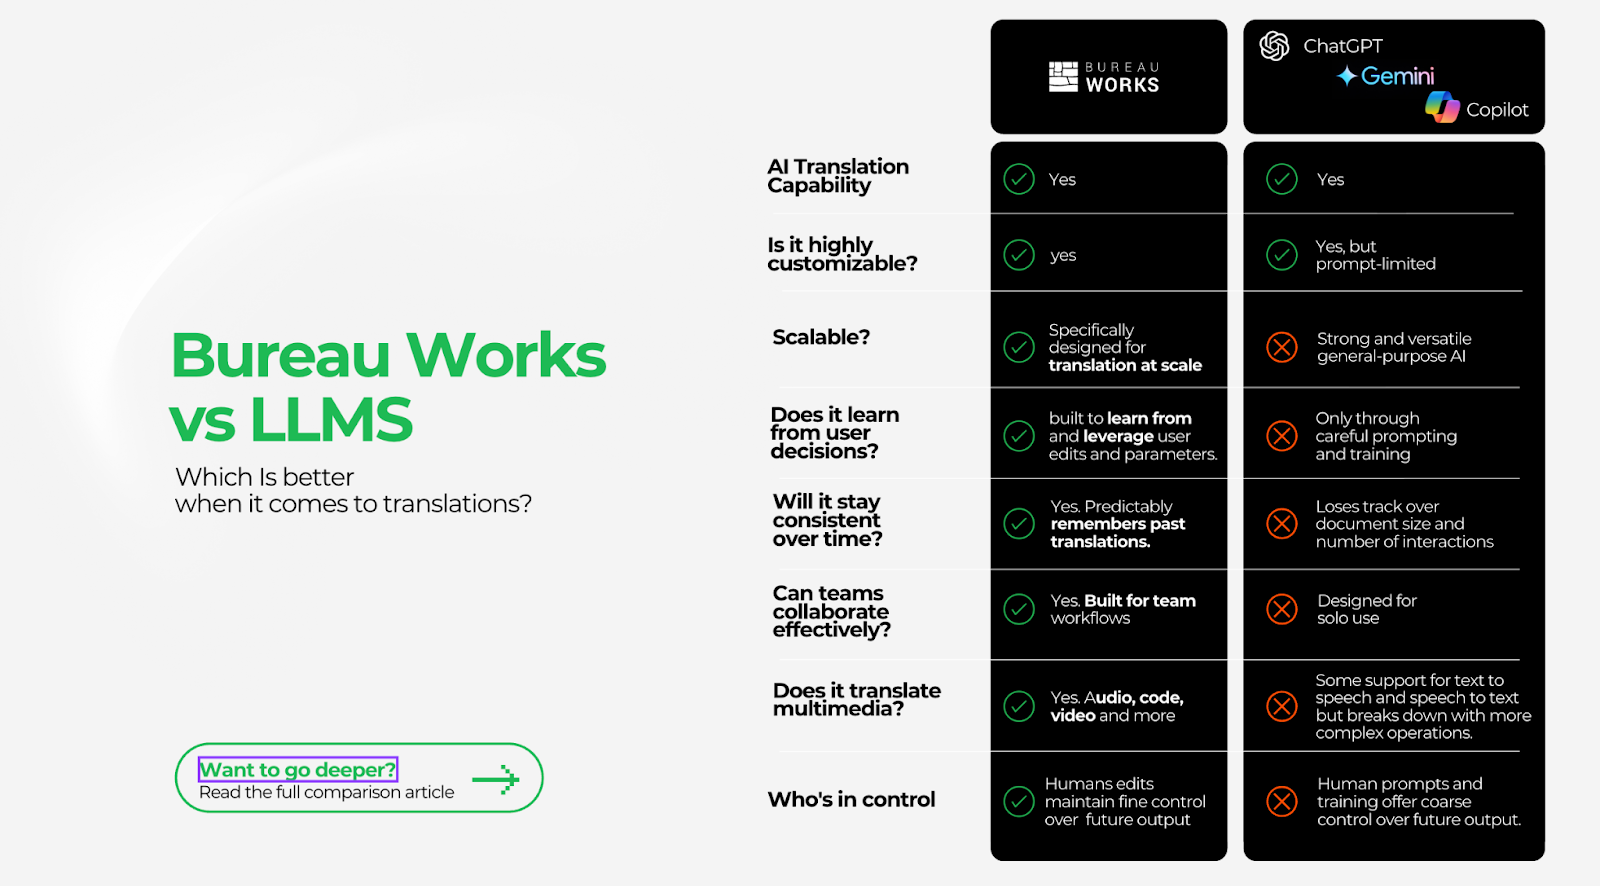Click 'Designed for solo use' text
The image size is (1600, 886).
(1366, 609)
